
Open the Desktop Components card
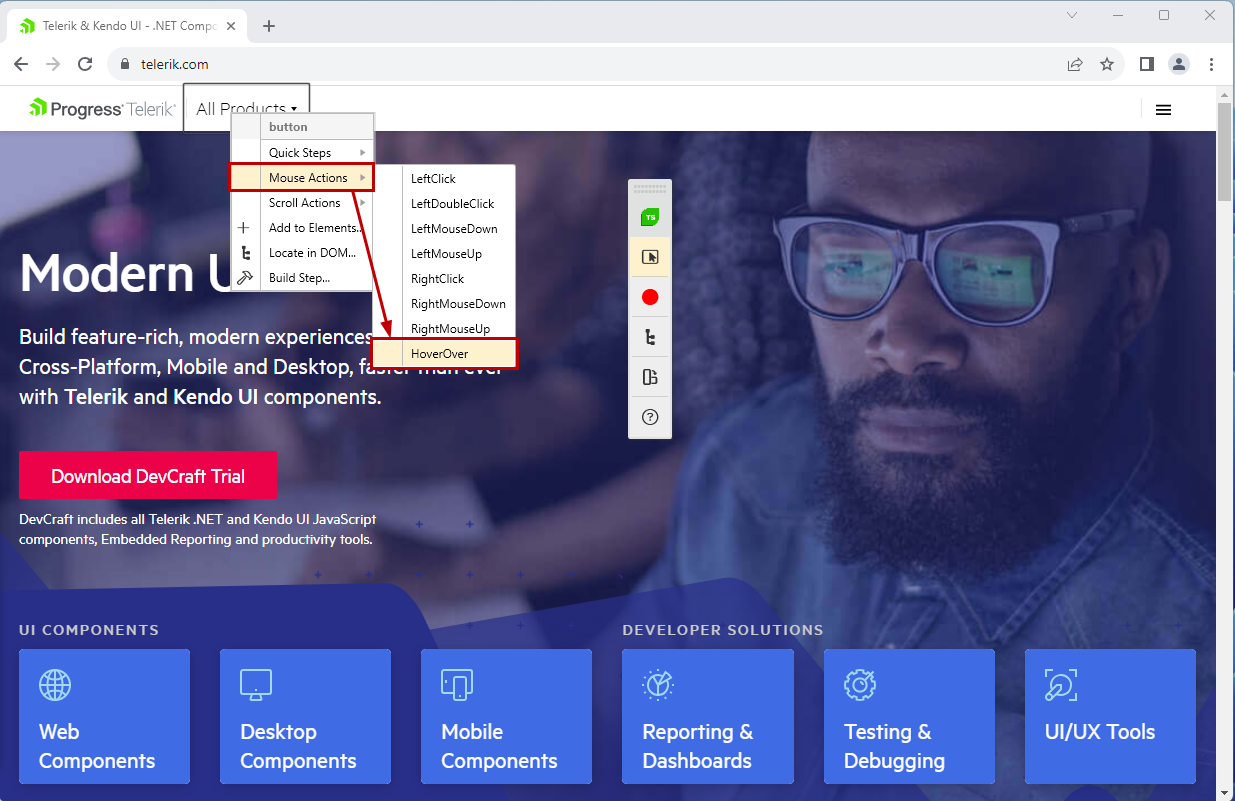click(305, 716)
